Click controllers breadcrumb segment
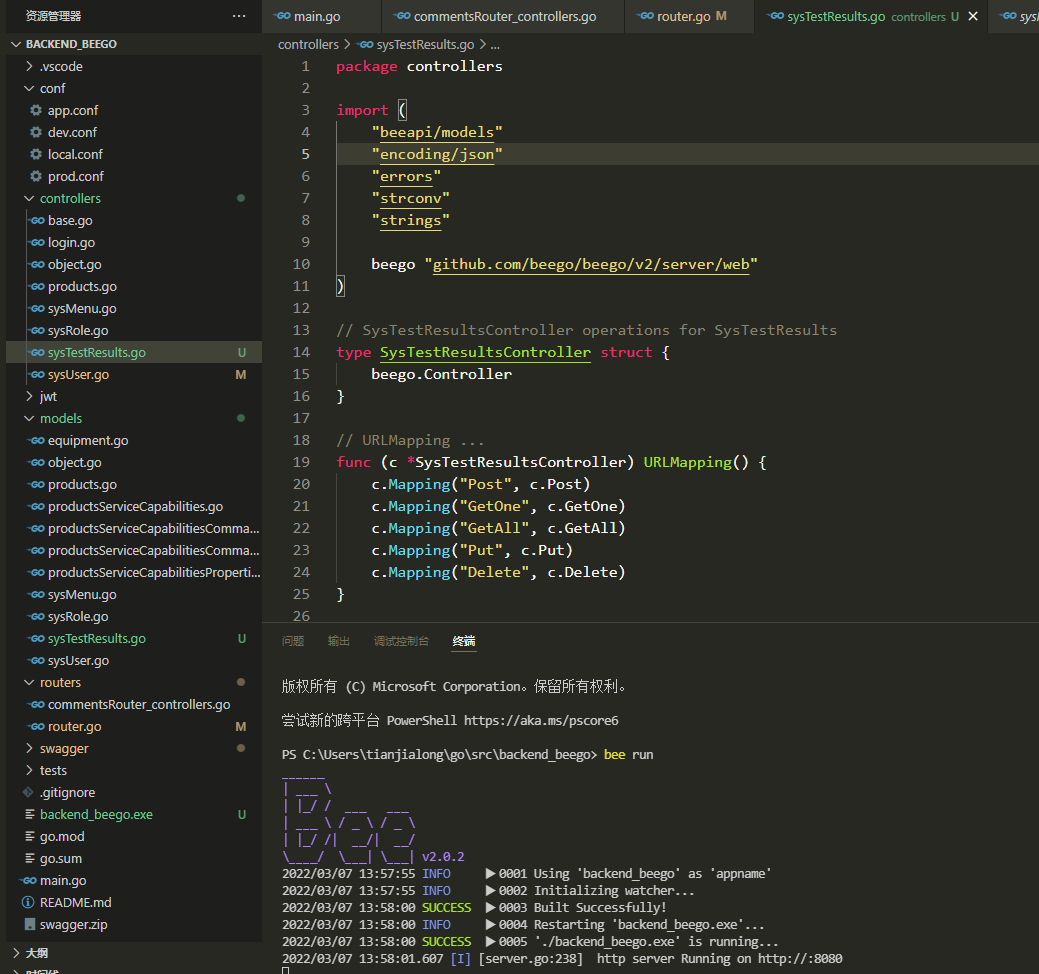The height and width of the screenshot is (974, 1039). [308, 44]
